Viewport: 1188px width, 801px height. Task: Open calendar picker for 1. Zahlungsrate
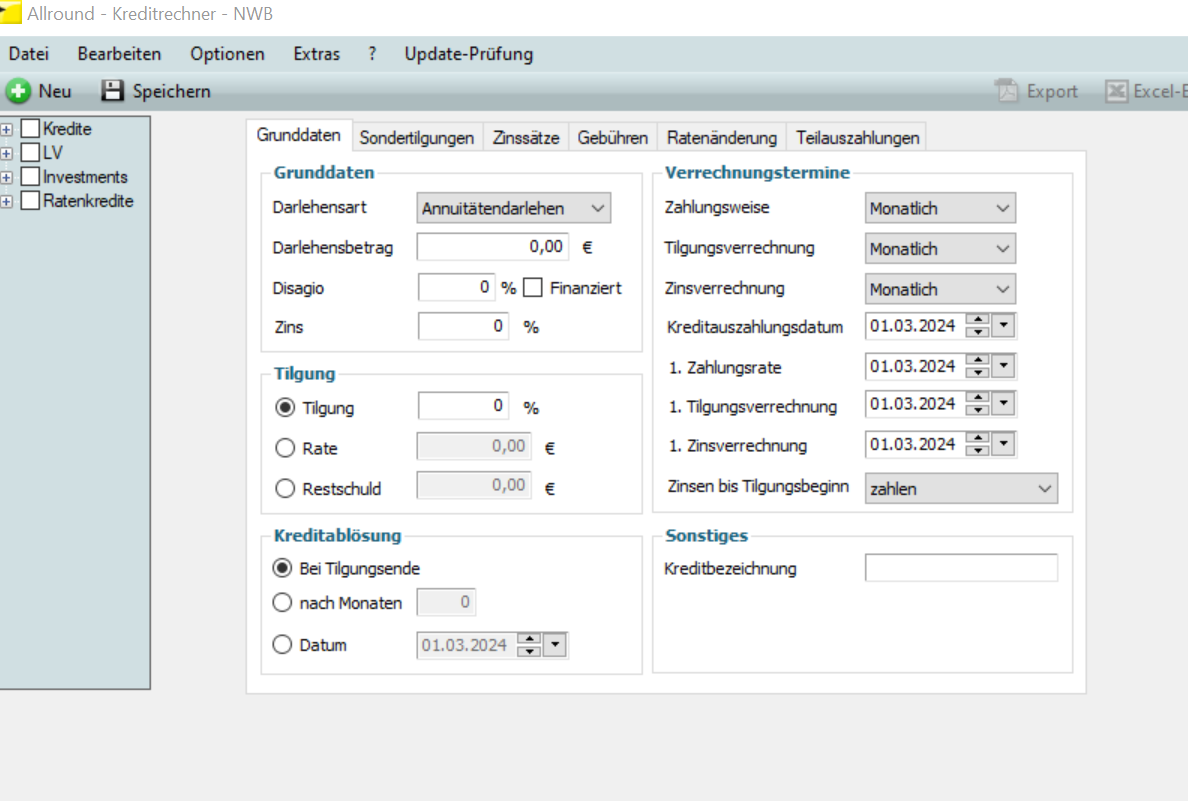(1004, 367)
